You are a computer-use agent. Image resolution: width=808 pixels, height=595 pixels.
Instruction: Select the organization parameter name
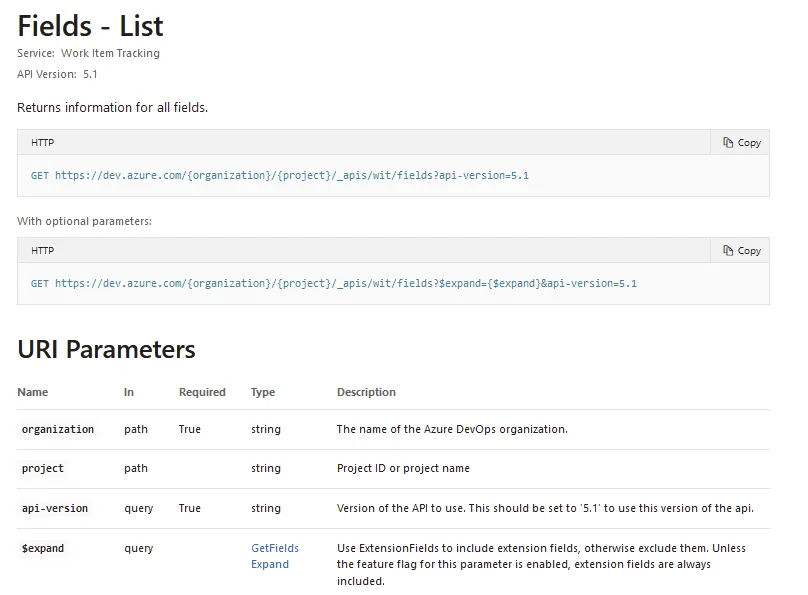[58, 429]
